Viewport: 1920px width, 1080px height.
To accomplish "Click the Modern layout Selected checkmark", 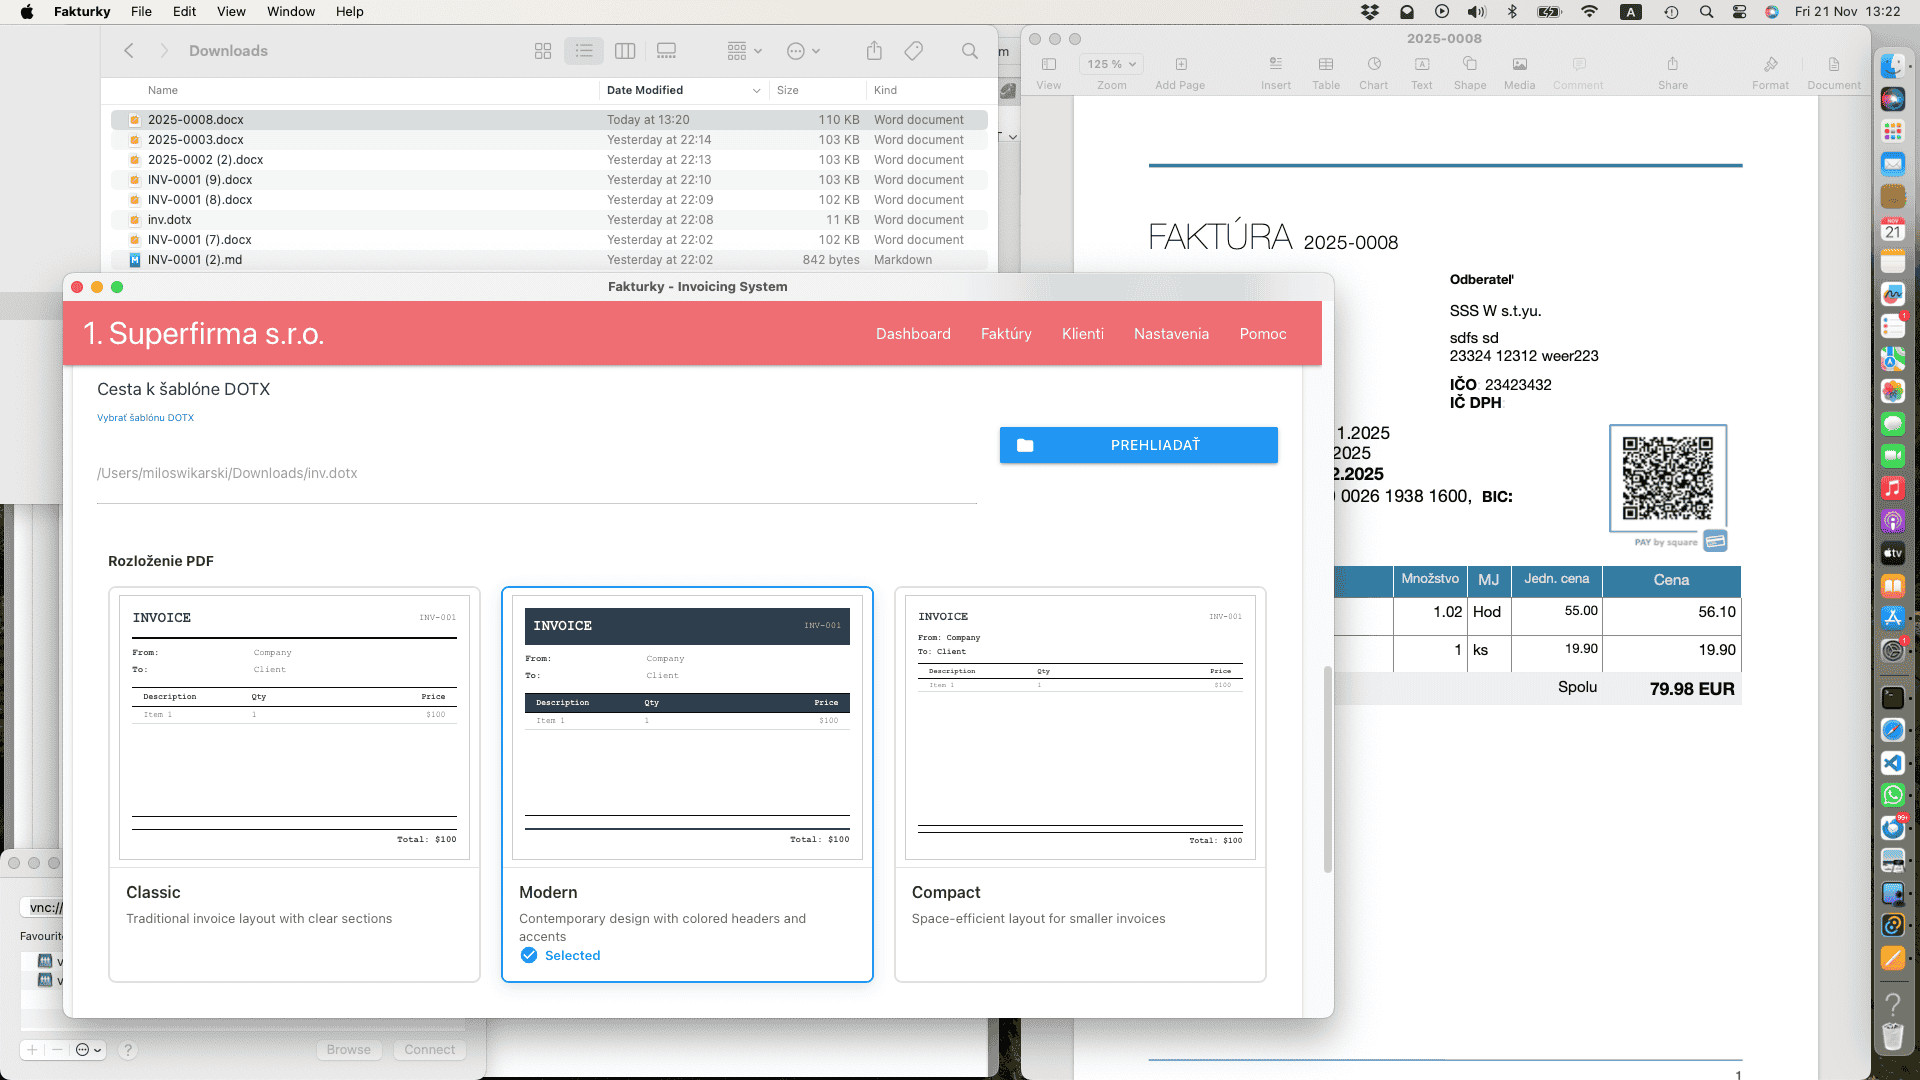I will (529, 955).
